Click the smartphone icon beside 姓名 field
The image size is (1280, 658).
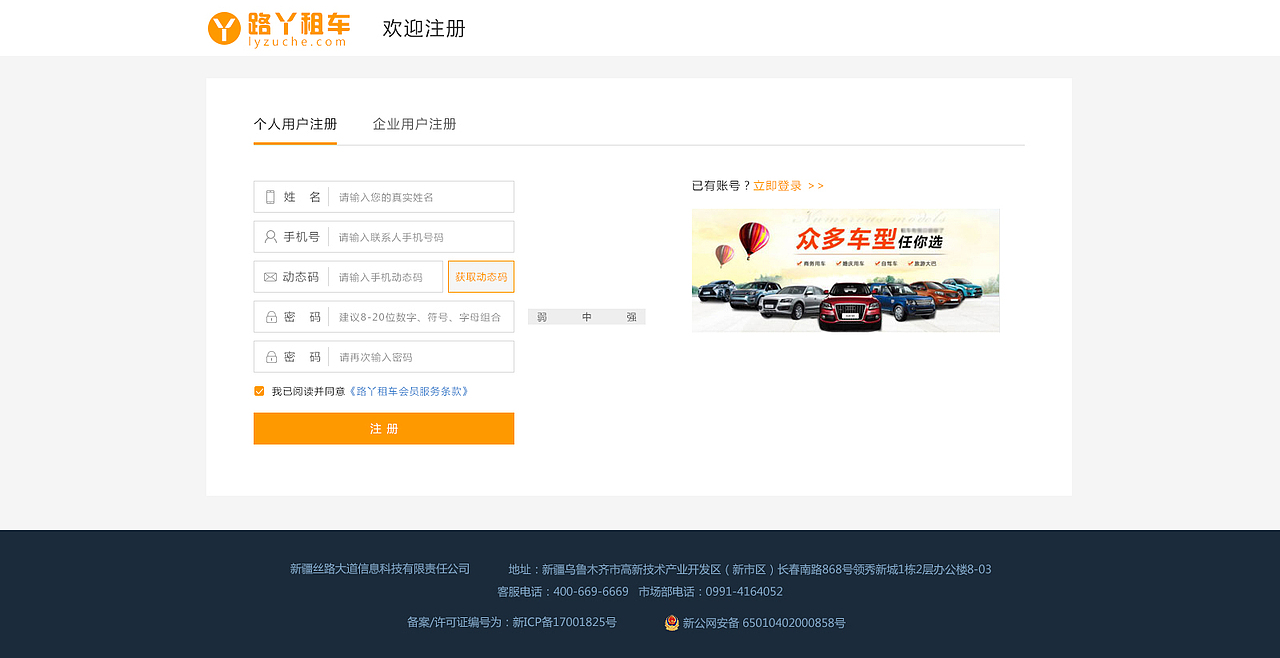pos(267,196)
